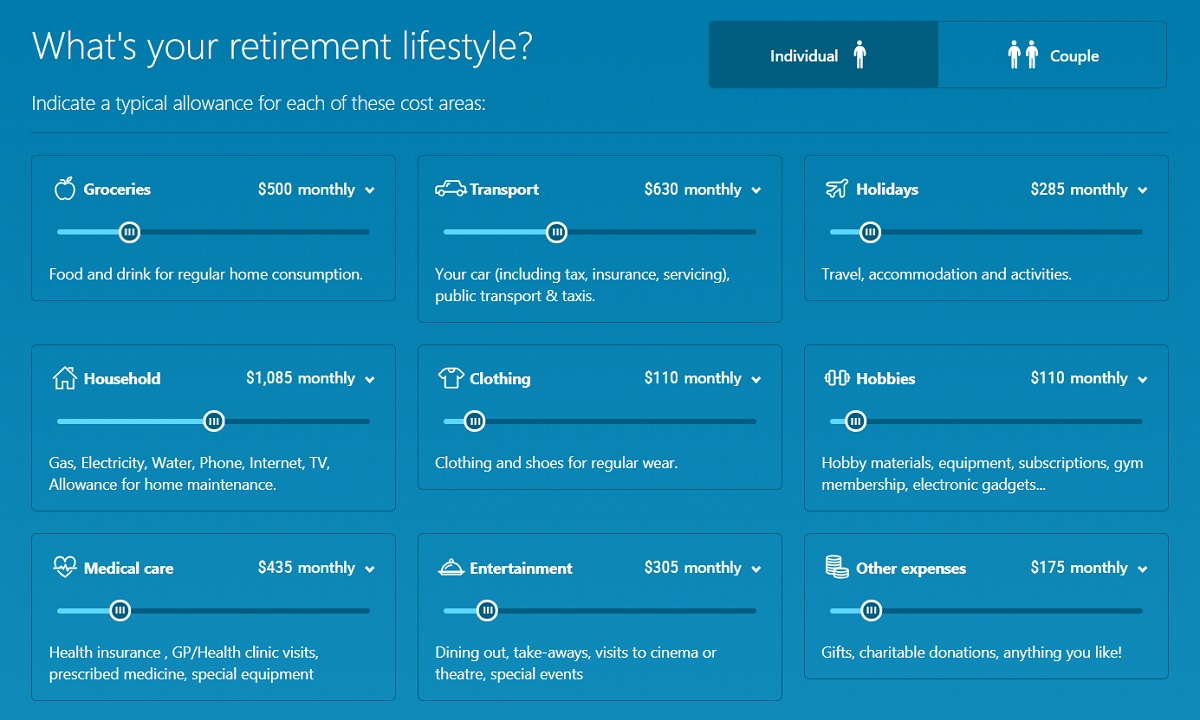
Task: Click the Hobbies dumbbell icon
Action: click(837, 378)
